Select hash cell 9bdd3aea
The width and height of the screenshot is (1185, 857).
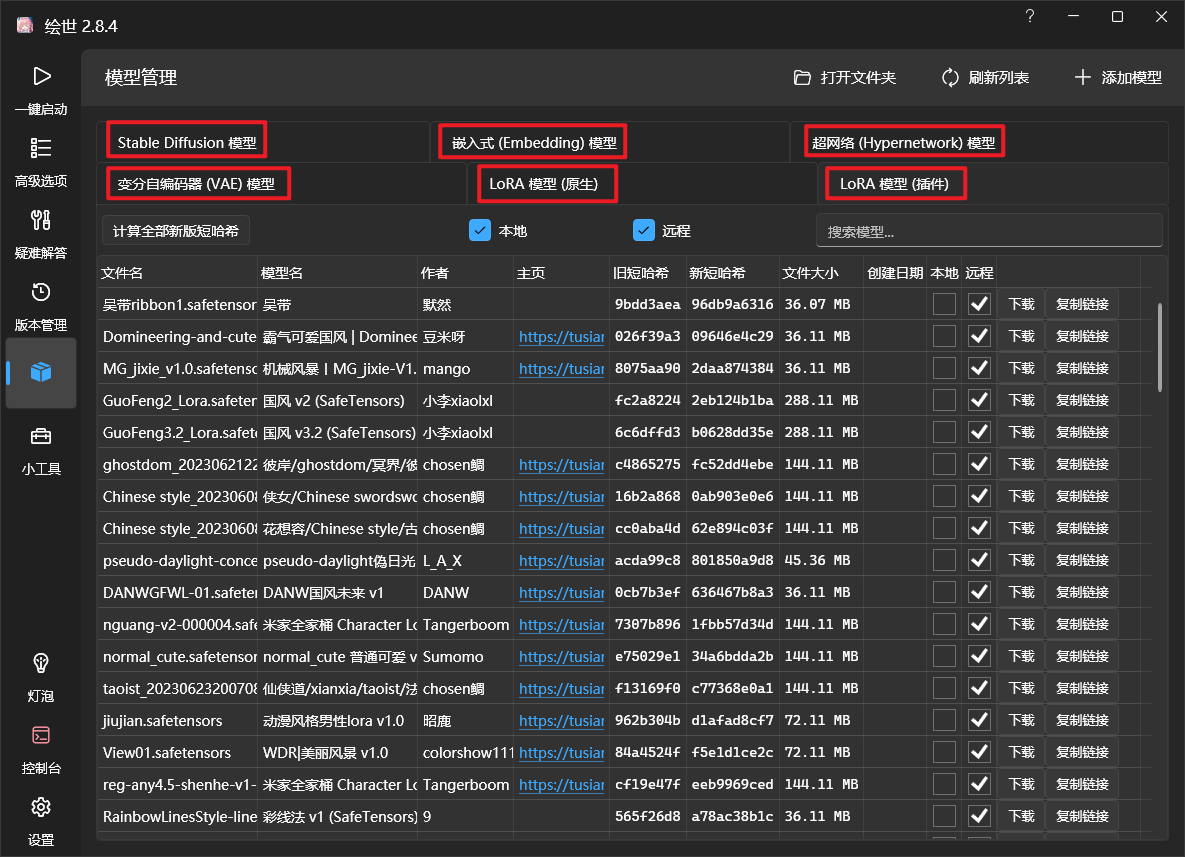click(x=647, y=305)
